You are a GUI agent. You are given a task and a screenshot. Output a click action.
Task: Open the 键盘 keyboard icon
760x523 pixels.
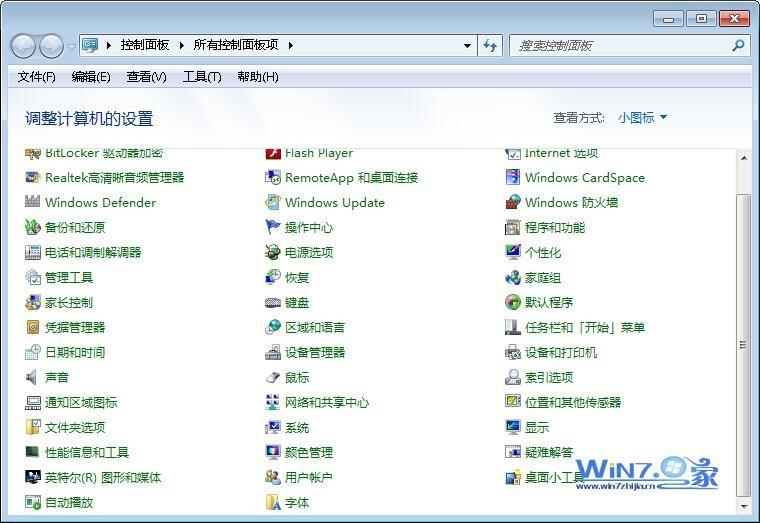pyautogui.click(x=273, y=302)
